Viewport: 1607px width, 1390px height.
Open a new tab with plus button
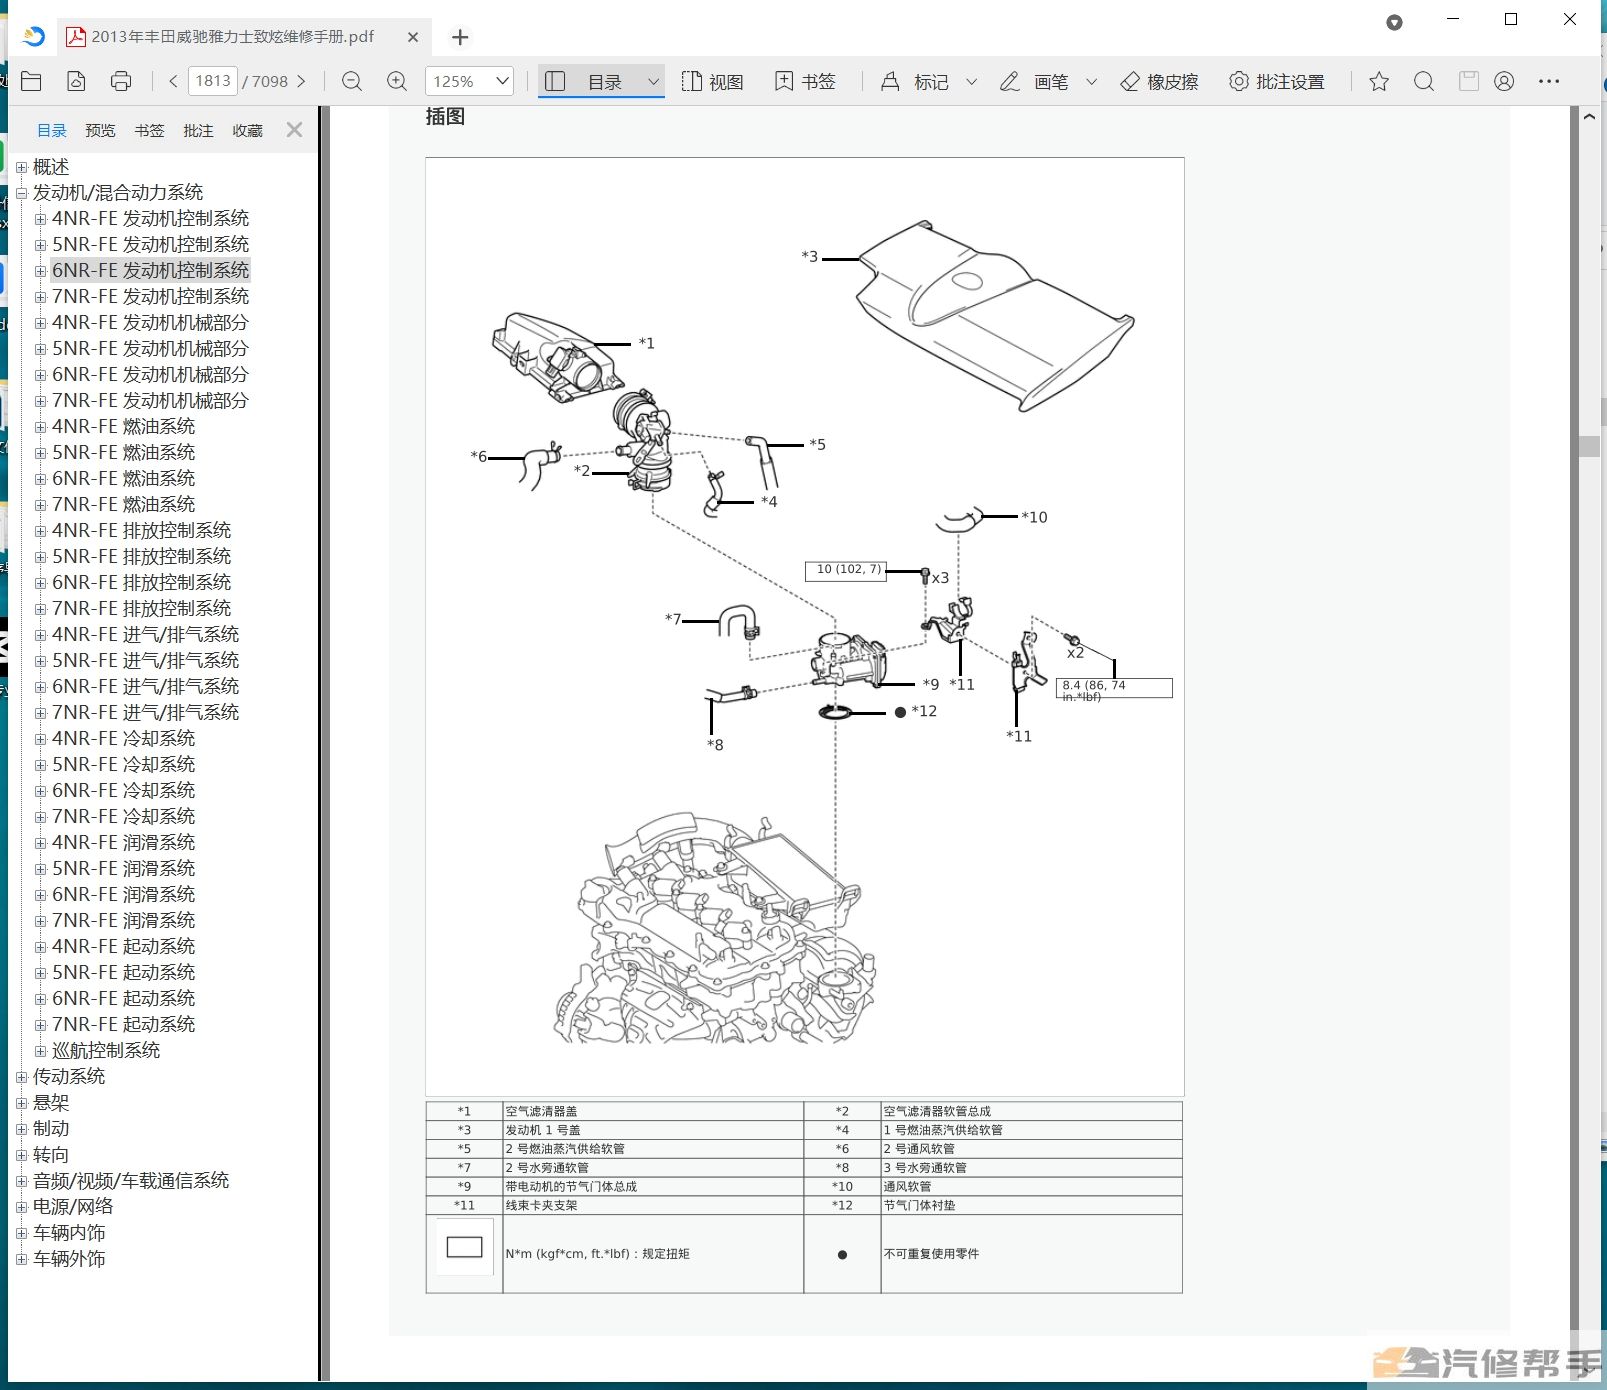pos(460,37)
